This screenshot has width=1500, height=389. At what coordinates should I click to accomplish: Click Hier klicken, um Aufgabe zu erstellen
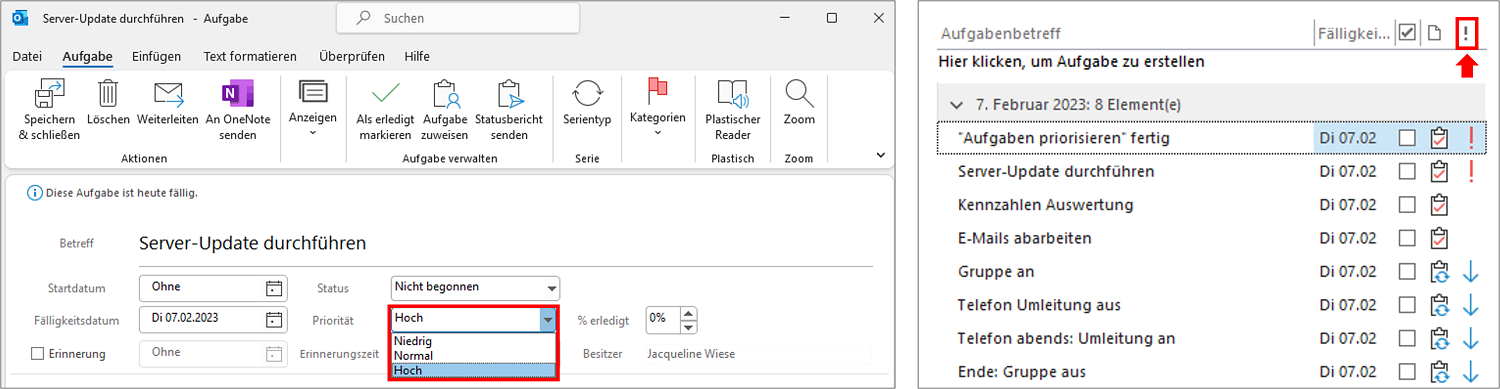point(1071,62)
